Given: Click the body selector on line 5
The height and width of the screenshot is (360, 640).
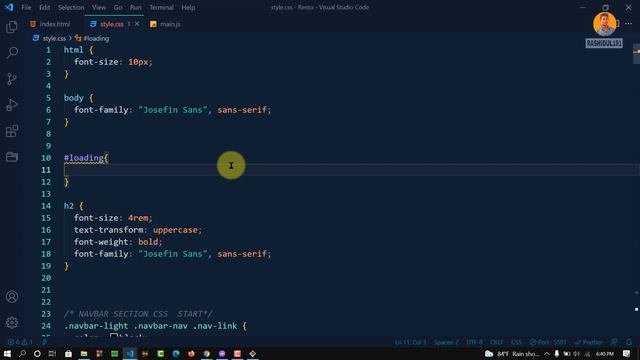Looking at the screenshot, I should tap(74, 98).
